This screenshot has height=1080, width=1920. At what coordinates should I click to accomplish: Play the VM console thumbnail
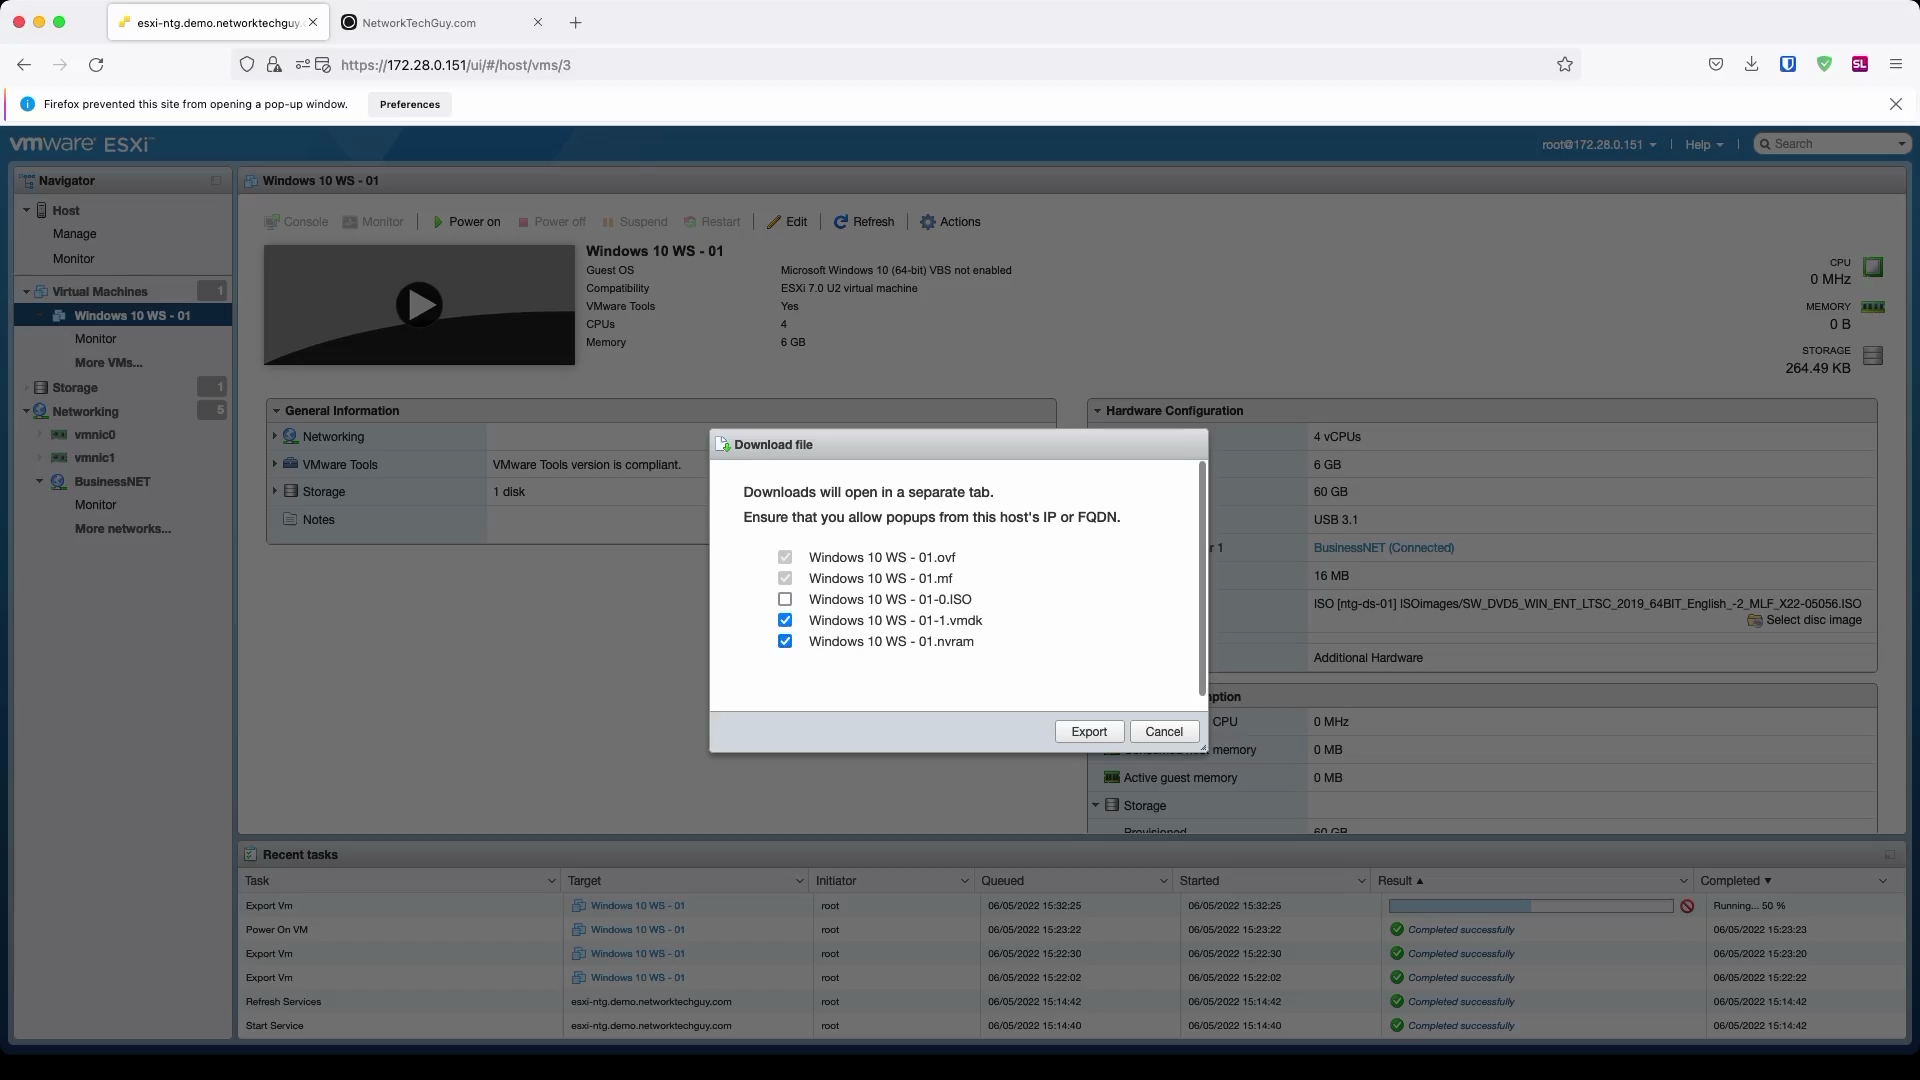419,305
